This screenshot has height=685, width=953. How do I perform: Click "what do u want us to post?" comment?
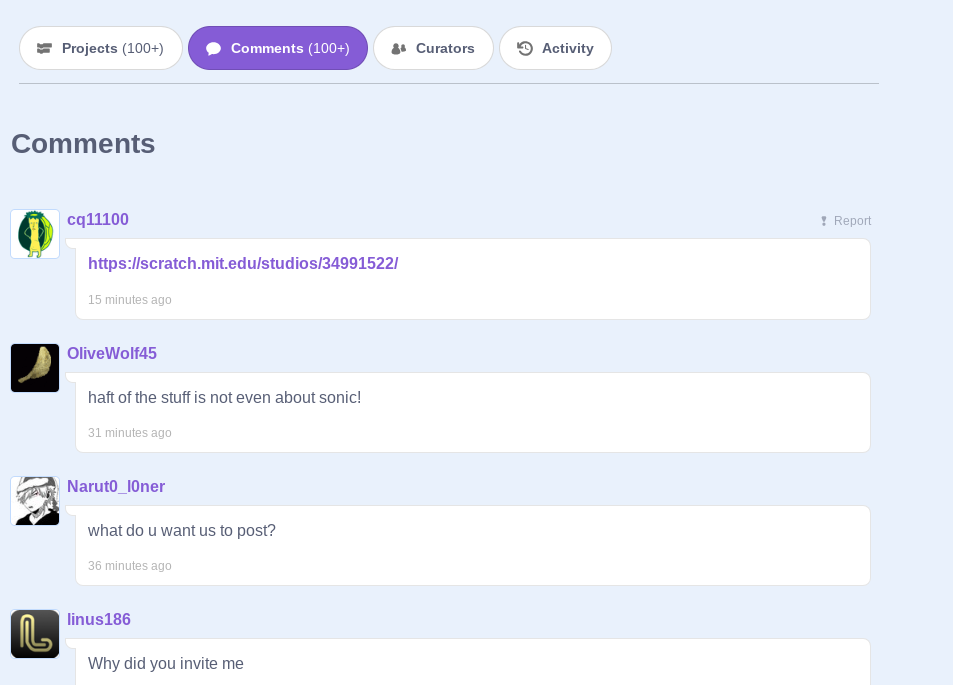point(182,531)
